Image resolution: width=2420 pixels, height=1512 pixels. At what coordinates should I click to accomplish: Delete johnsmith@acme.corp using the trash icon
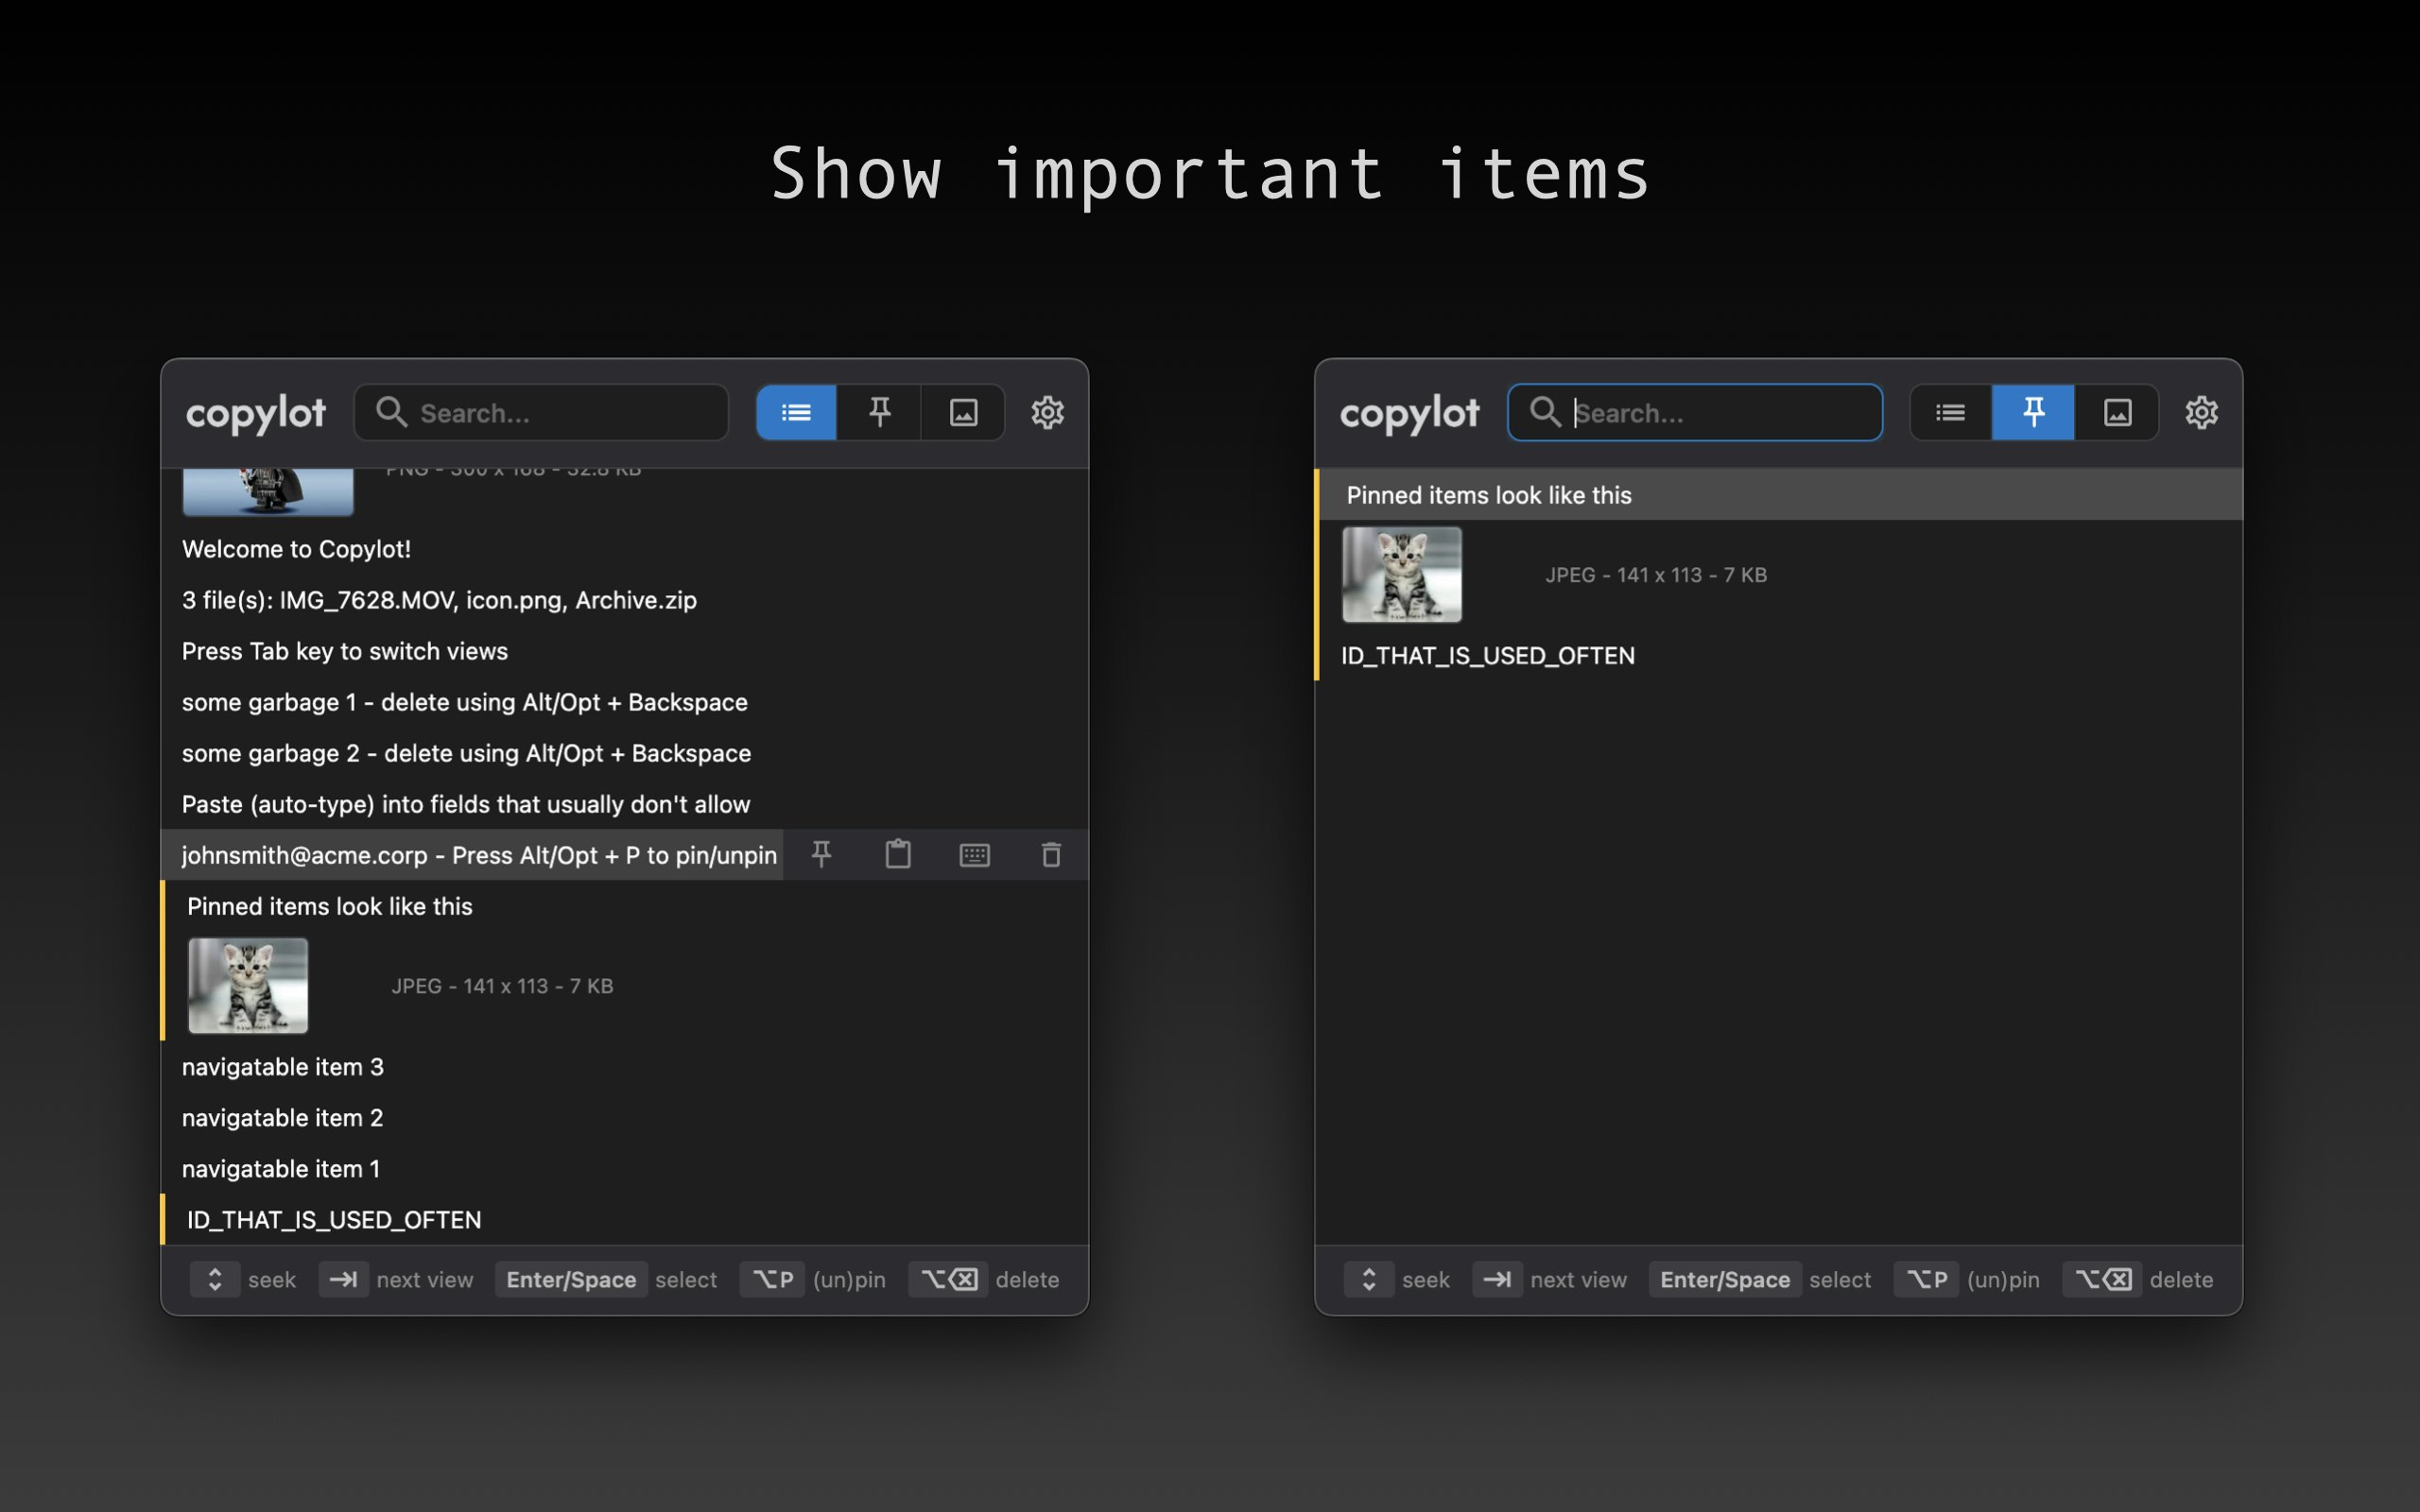(1050, 854)
